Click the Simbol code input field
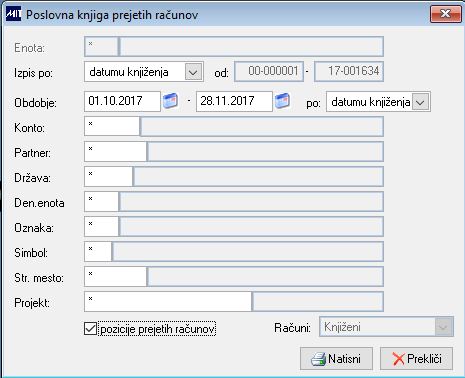 (x=98, y=251)
